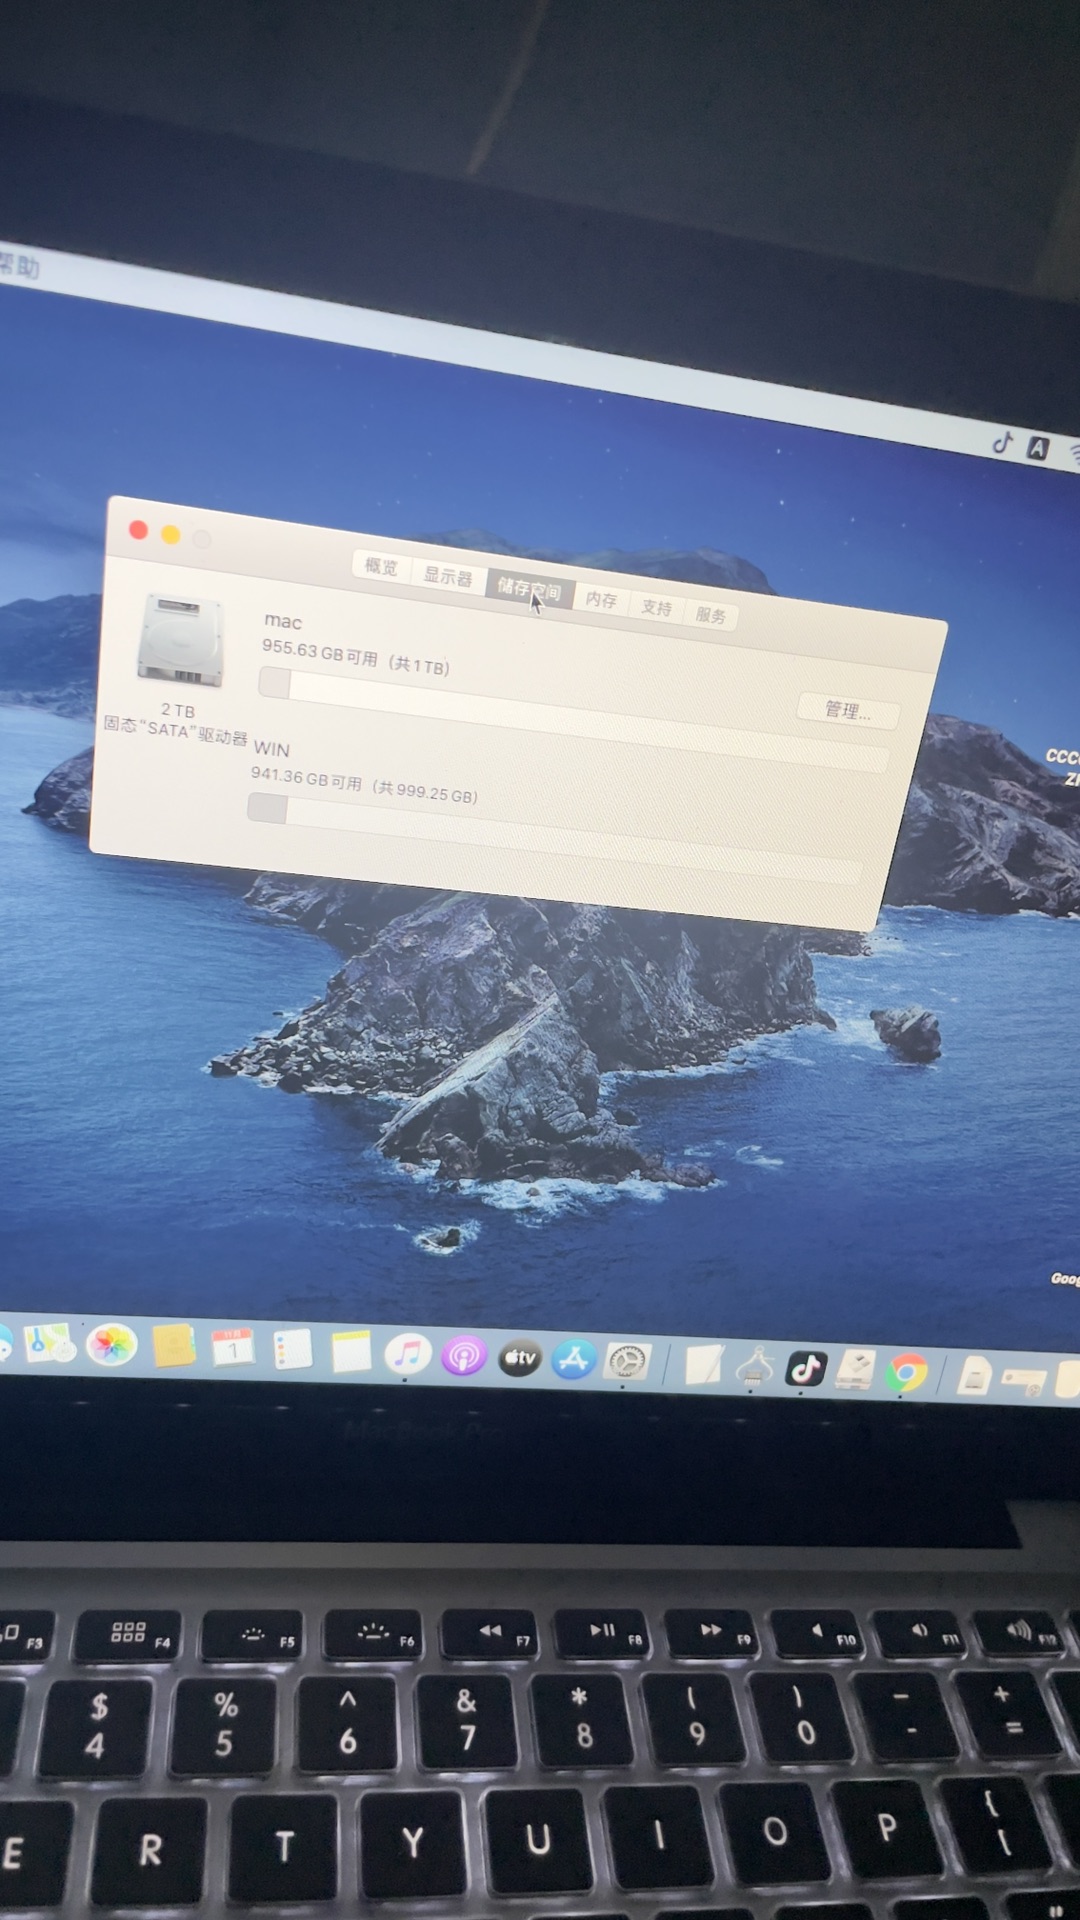Open the Reminders app in the dock
1080x1920 pixels.
pyautogui.click(x=292, y=1351)
